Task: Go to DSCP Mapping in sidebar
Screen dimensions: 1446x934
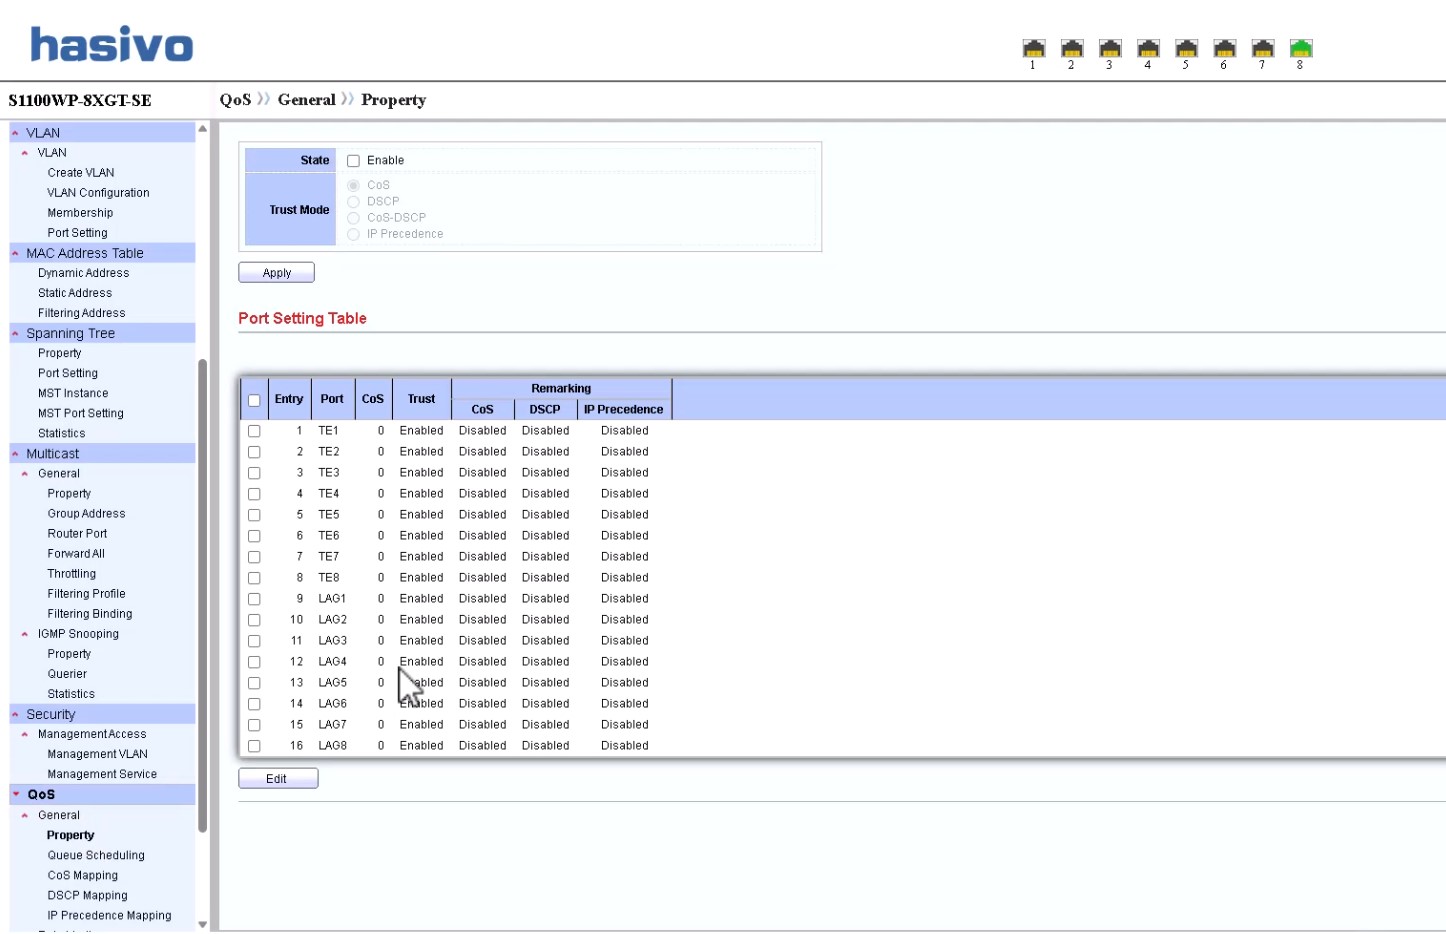Action: tap(87, 896)
